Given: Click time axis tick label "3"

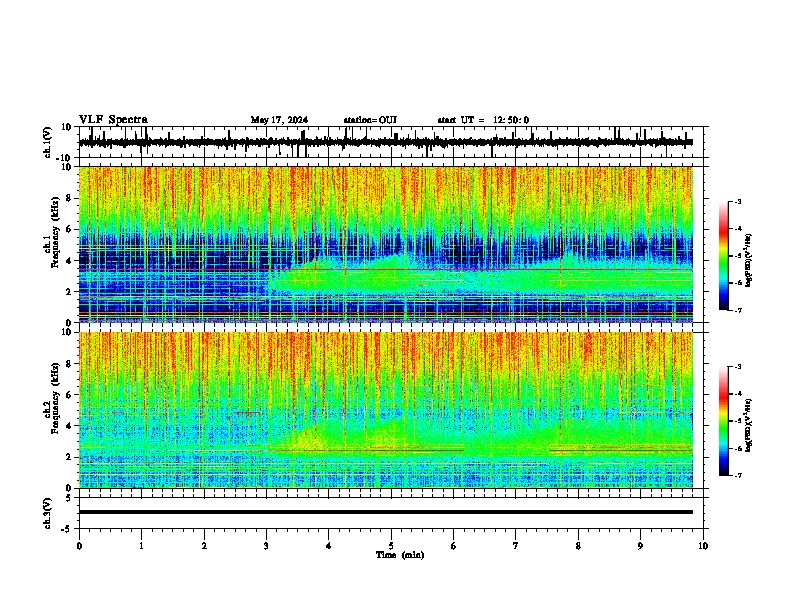Looking at the screenshot, I should tap(266, 546).
